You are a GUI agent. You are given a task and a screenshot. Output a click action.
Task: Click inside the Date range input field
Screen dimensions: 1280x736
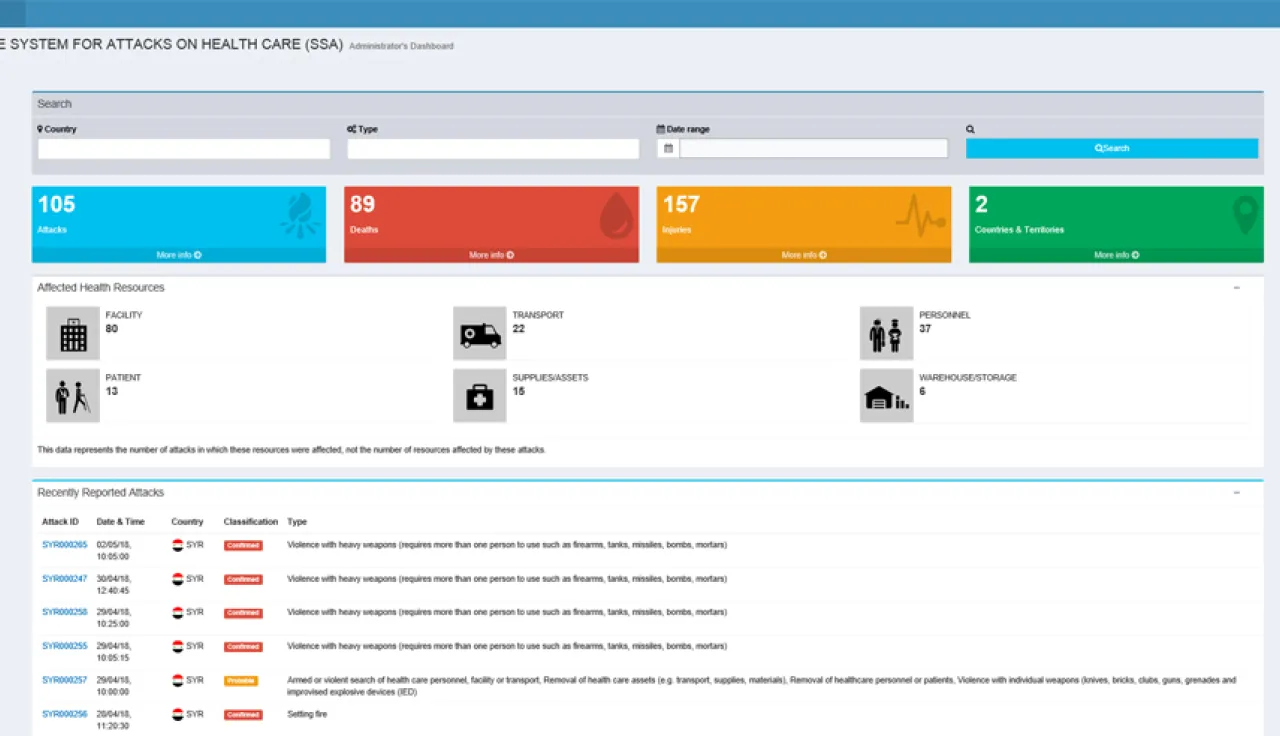[813, 149]
